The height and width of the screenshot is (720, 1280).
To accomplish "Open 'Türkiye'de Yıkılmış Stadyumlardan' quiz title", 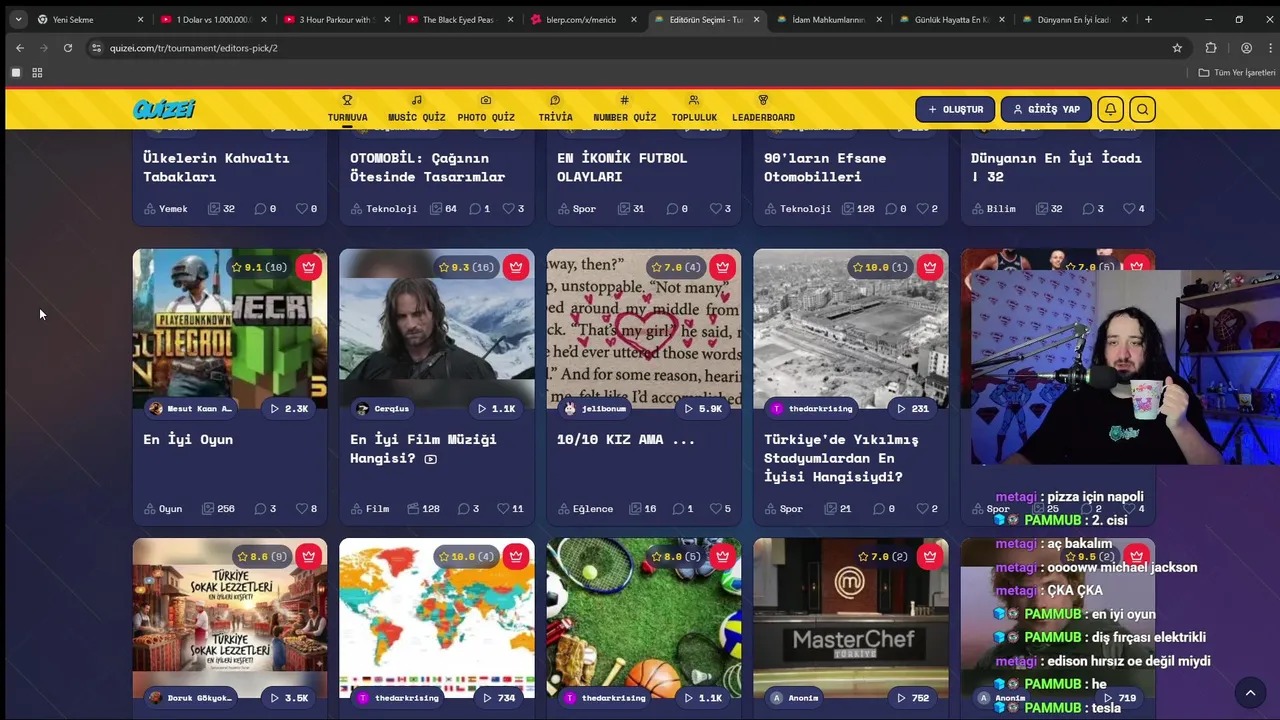I will (x=841, y=458).
